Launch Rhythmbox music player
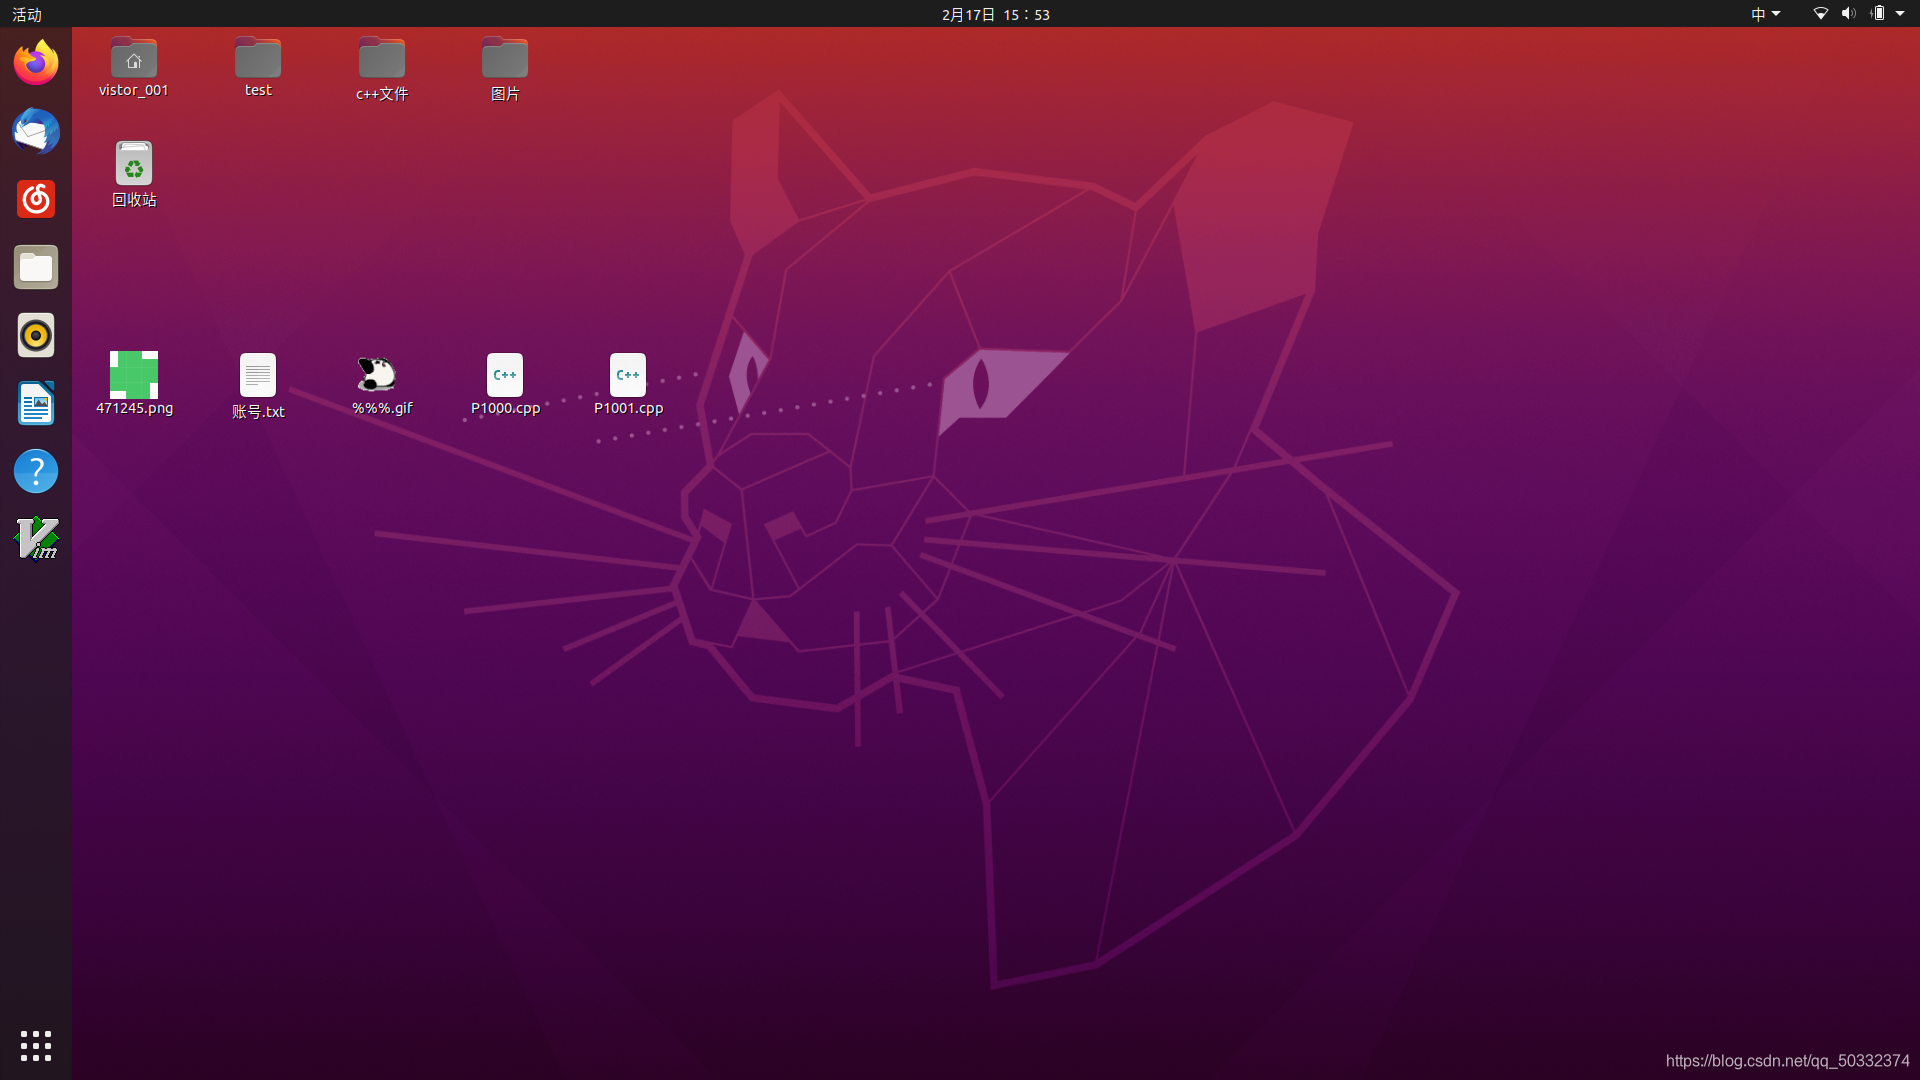 click(36, 335)
